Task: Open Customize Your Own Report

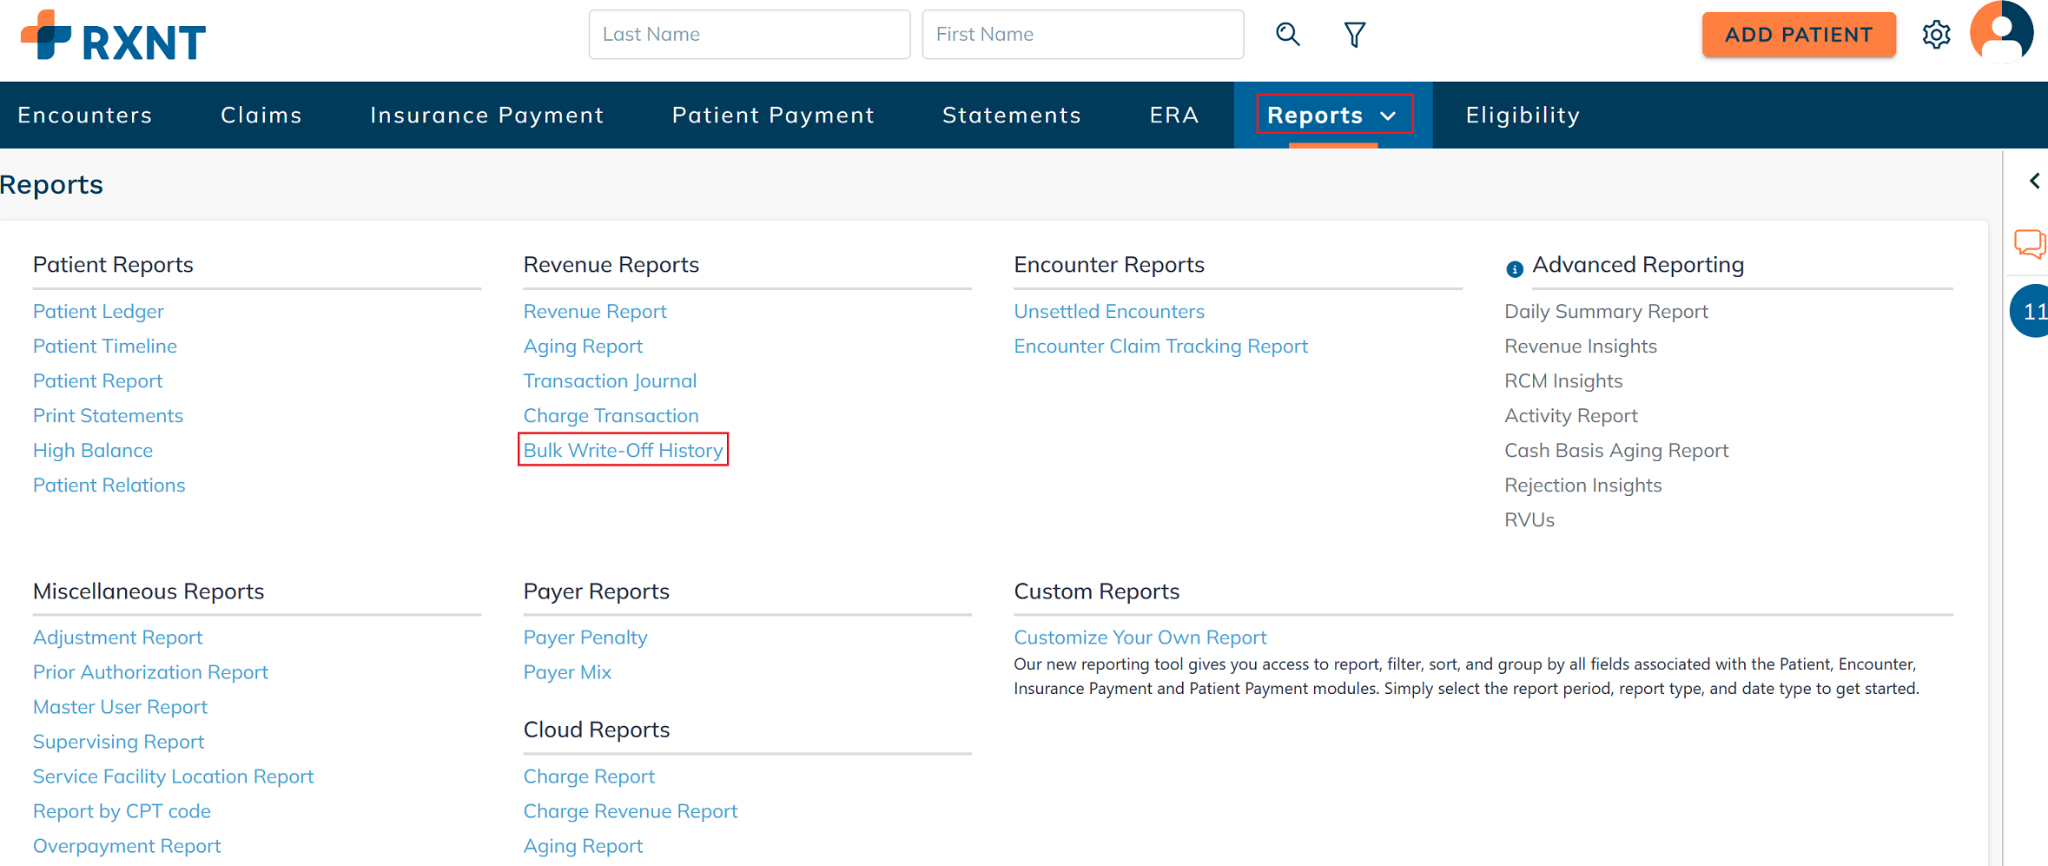Action: (1140, 637)
